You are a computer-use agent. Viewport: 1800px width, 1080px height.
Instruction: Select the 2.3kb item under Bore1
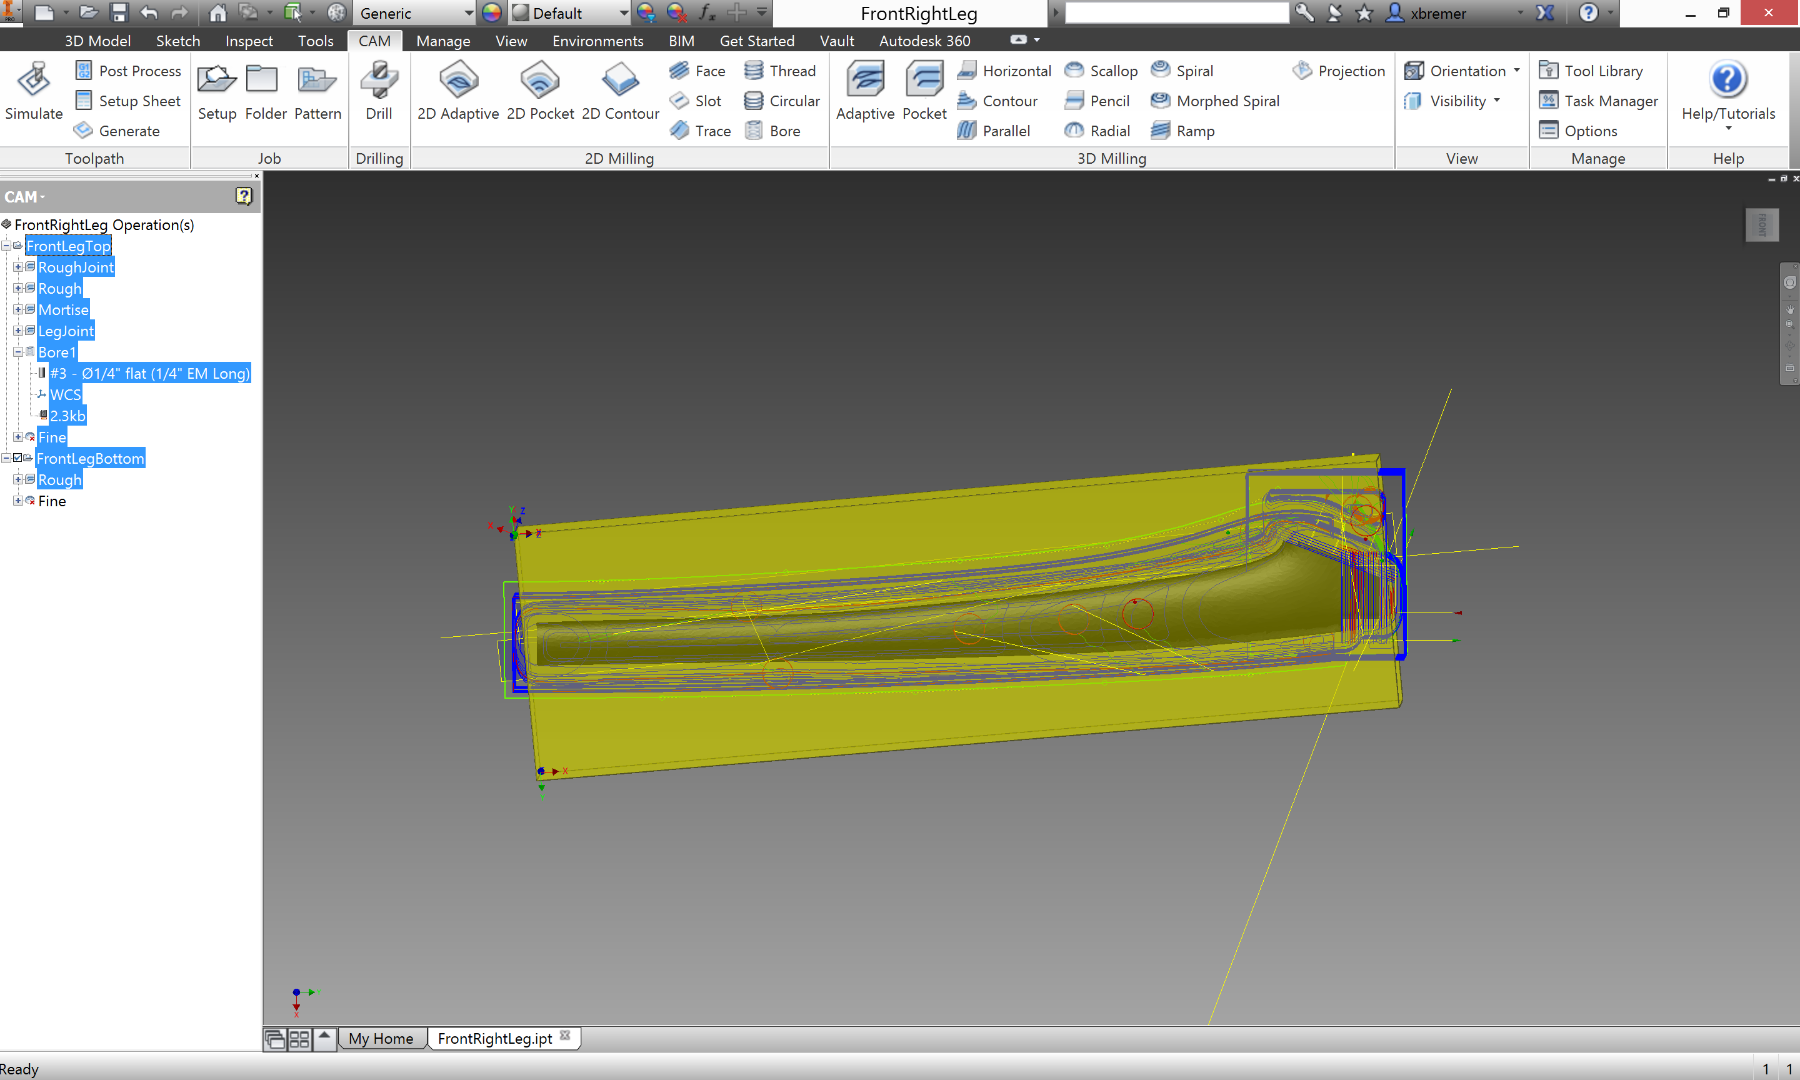pyautogui.click(x=68, y=416)
